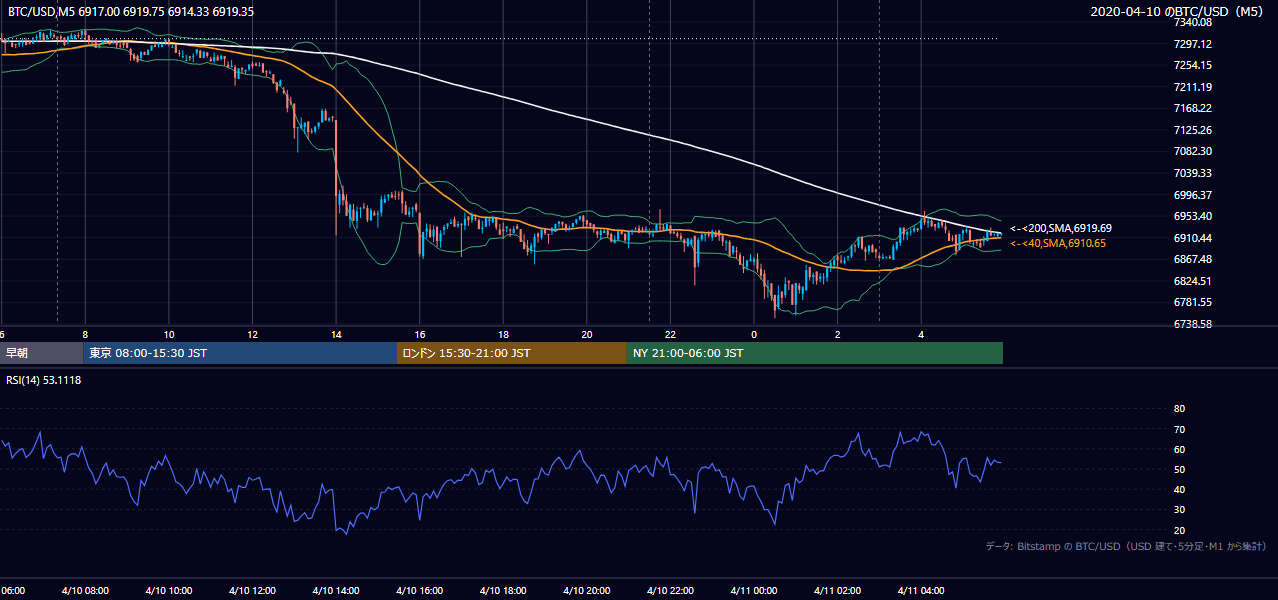Click the '4/10 14:00' date axis label
This screenshot has width=1278, height=600.
coord(335,591)
